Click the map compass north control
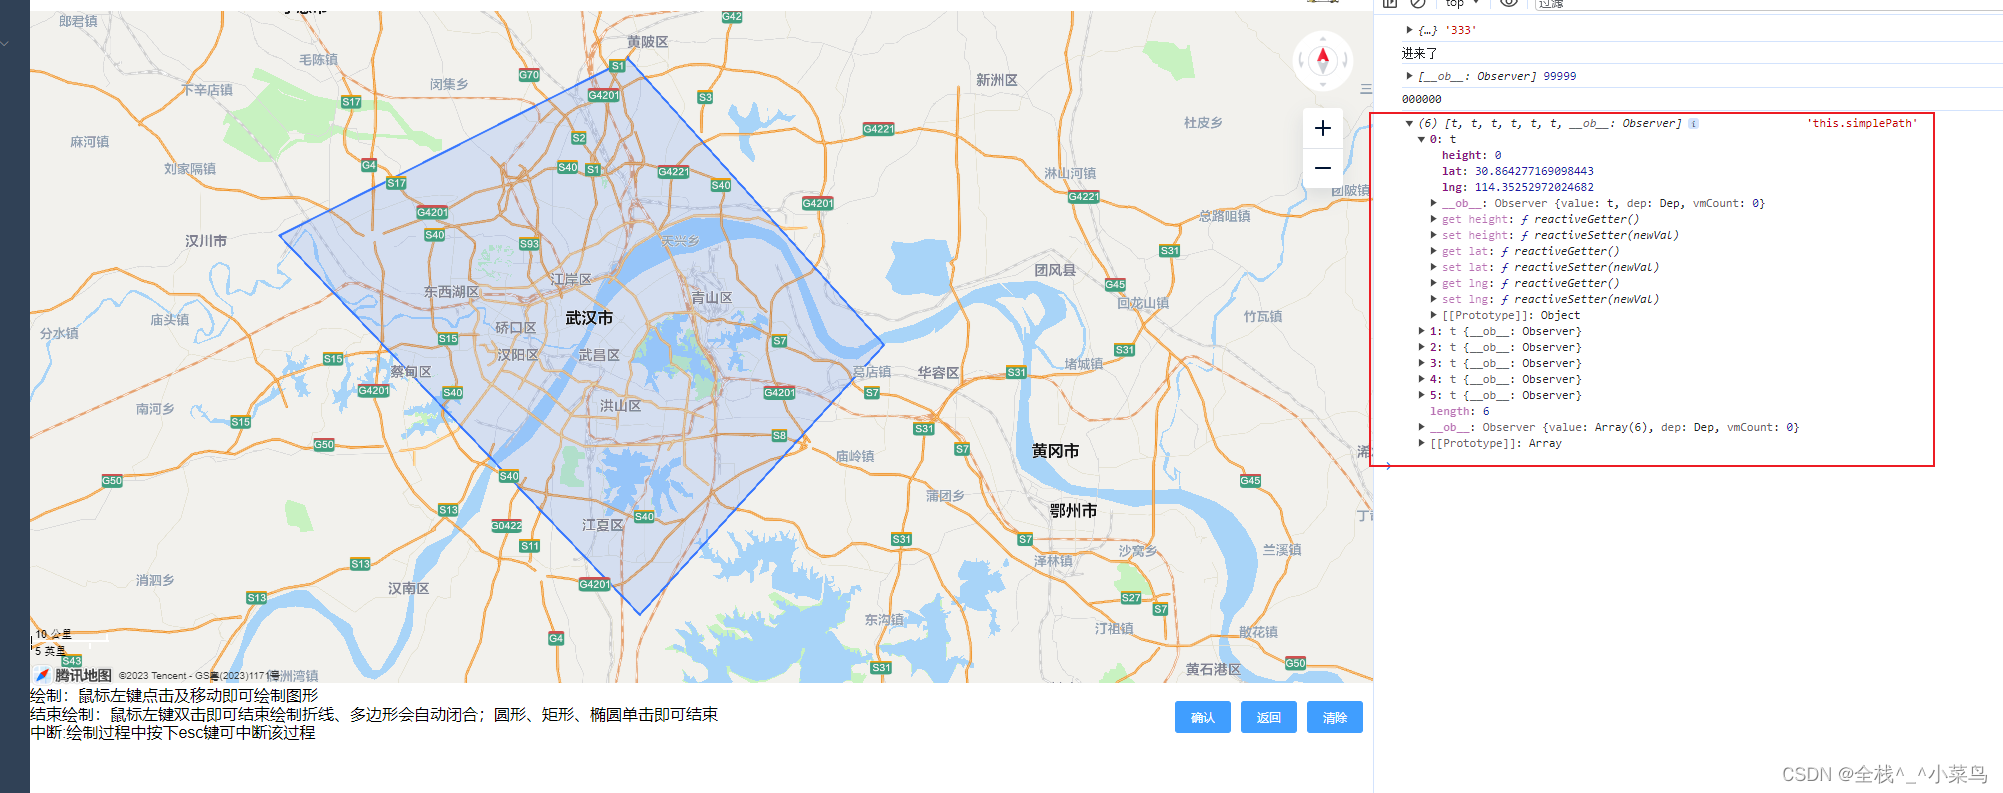 [1322, 60]
